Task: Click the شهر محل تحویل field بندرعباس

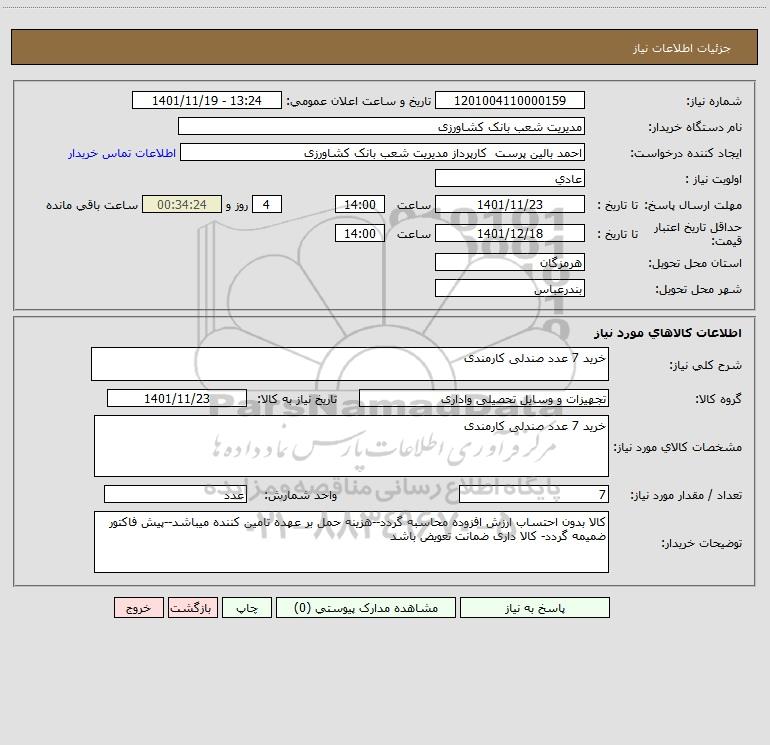Action: (510, 288)
